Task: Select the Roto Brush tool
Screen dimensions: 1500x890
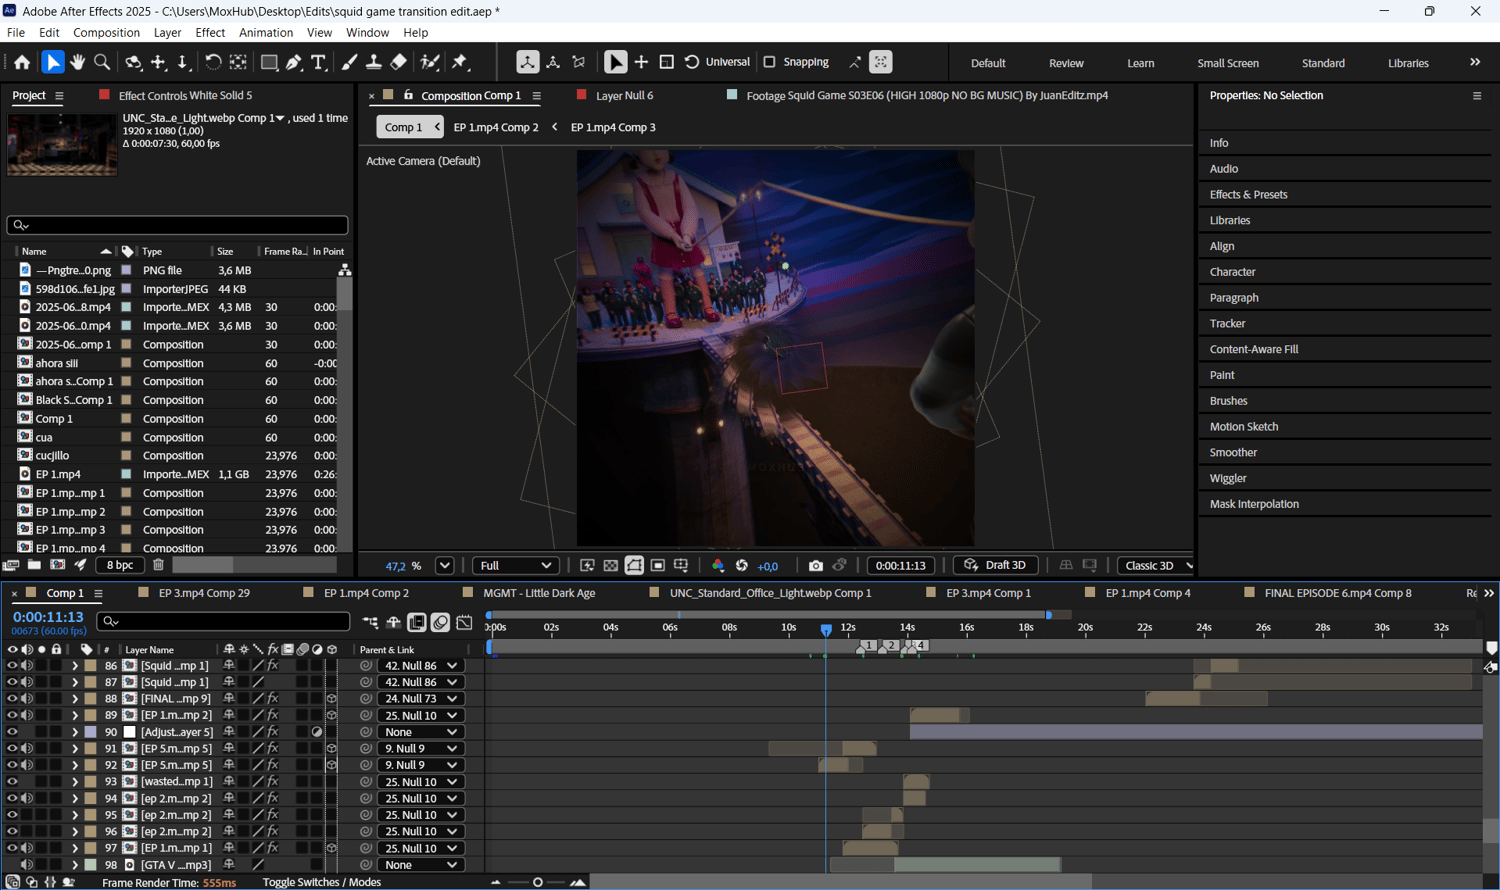Action: click(430, 62)
